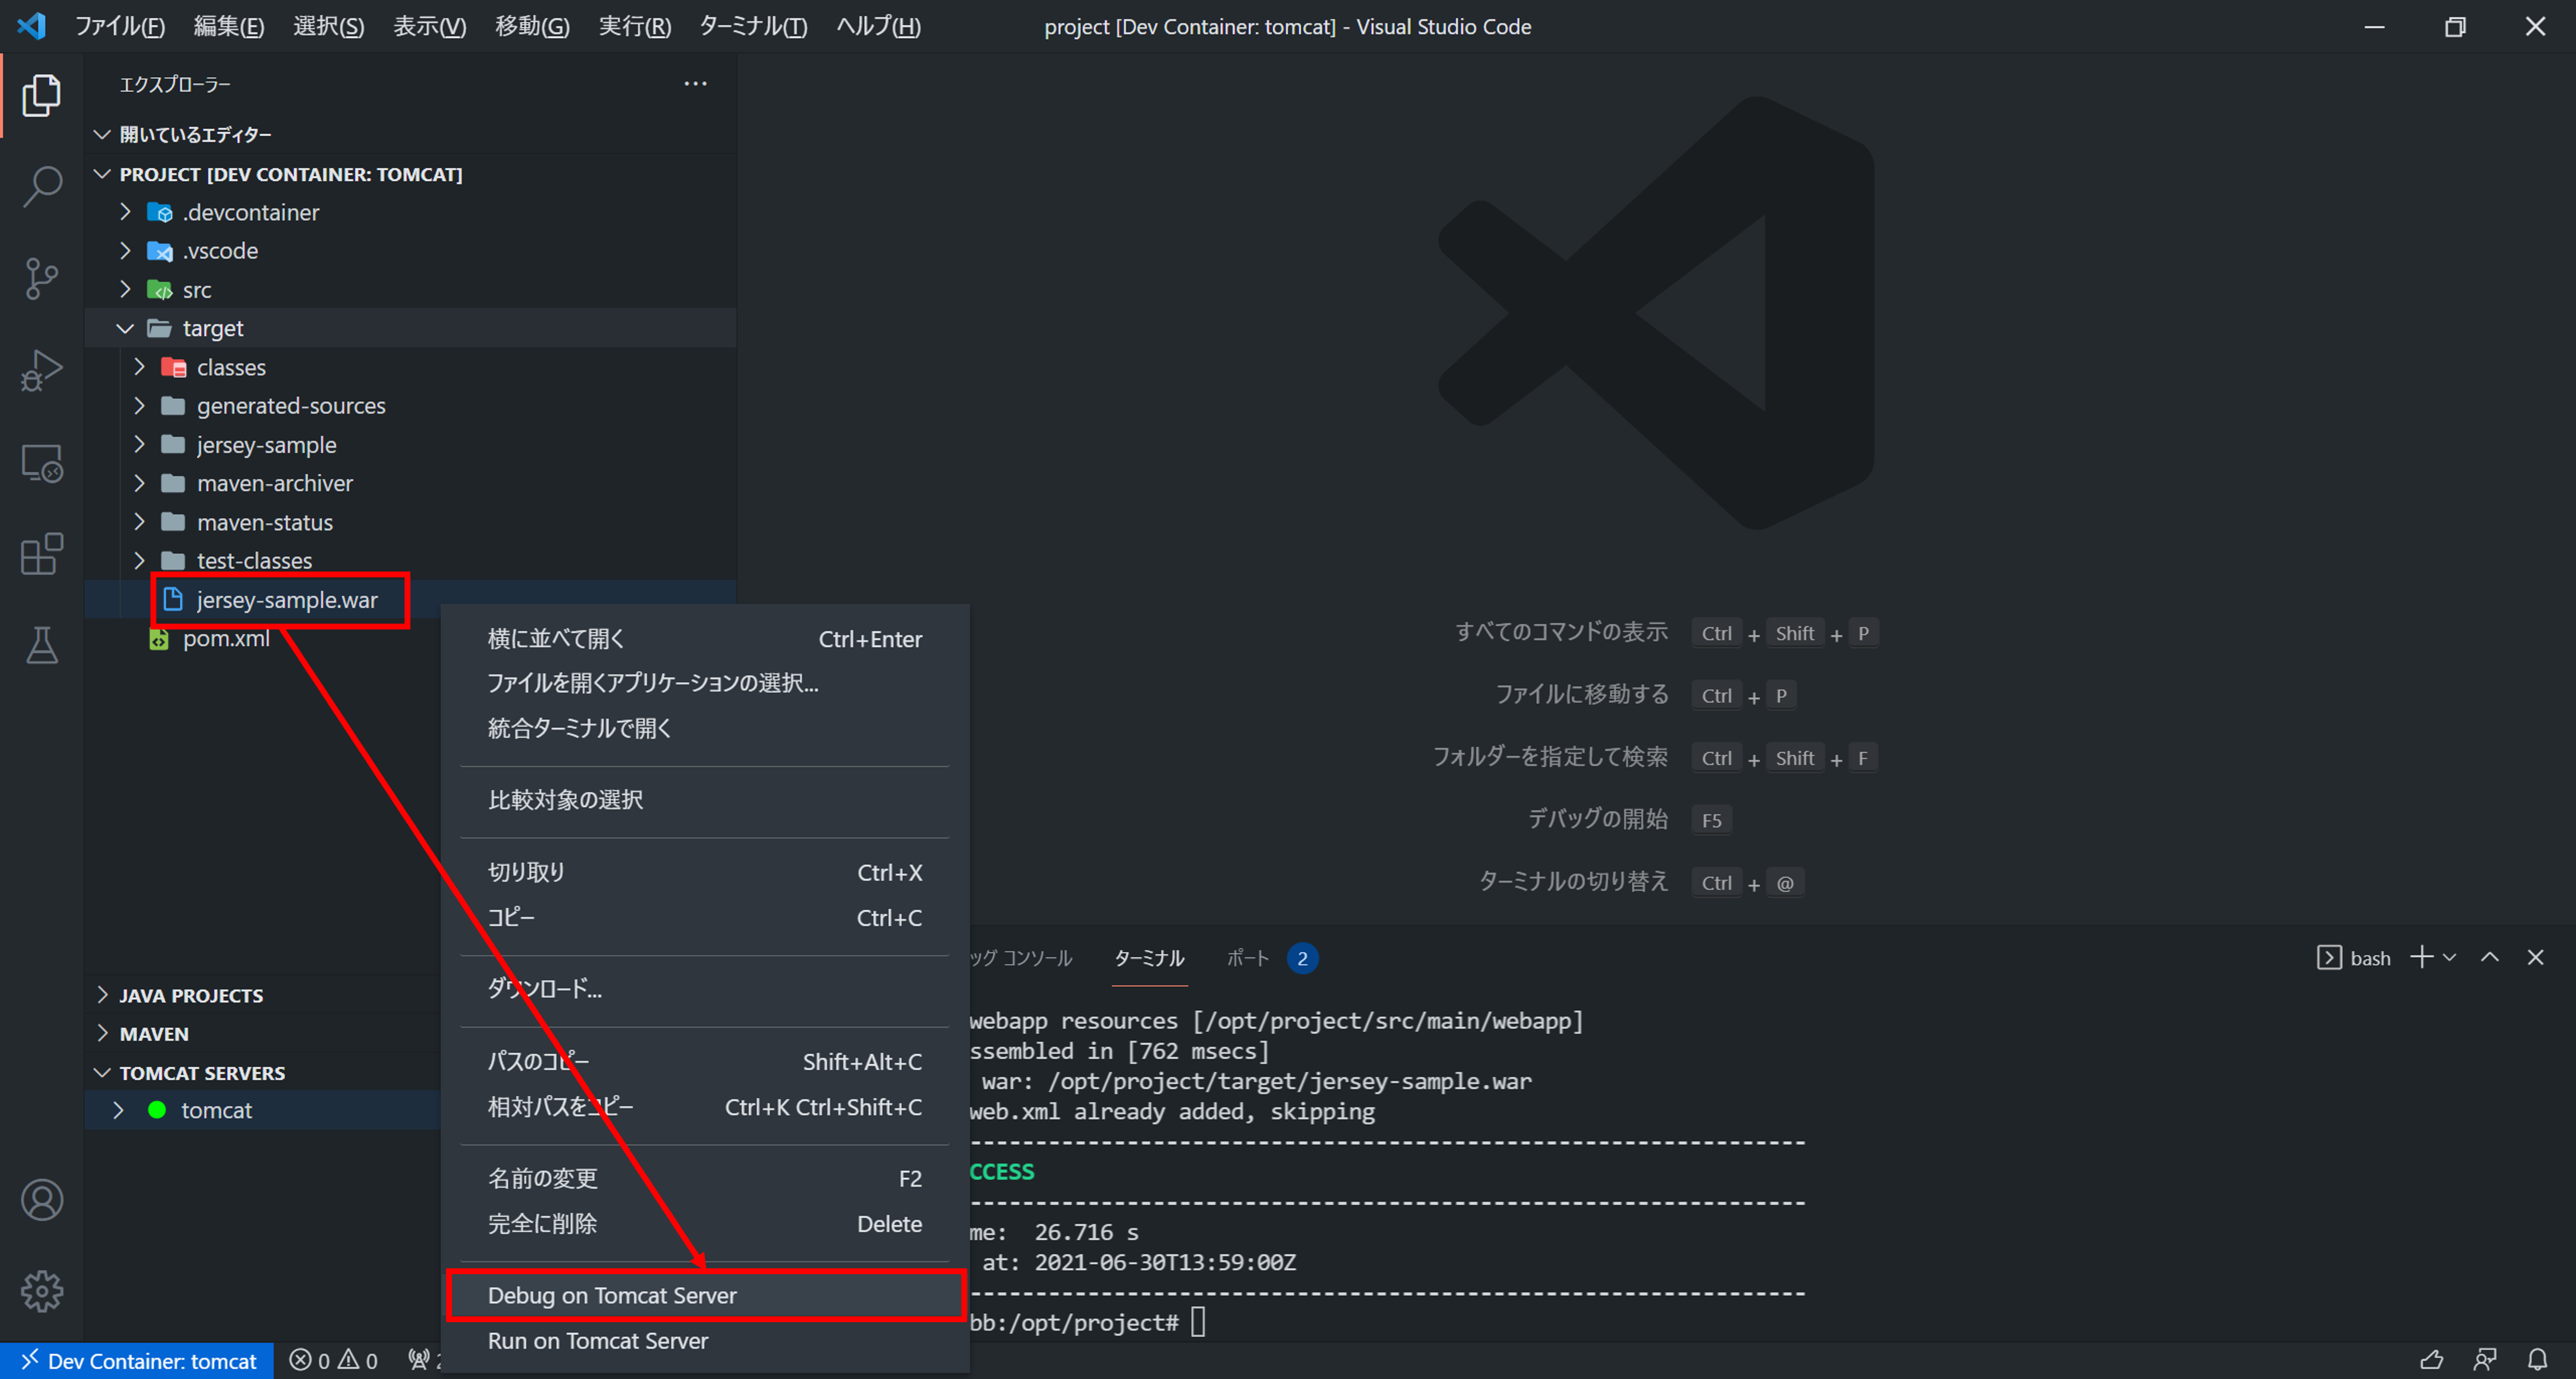This screenshot has height=1379, width=2576.
Task: Open Source Control view icon
Action: pyautogui.click(x=42, y=278)
